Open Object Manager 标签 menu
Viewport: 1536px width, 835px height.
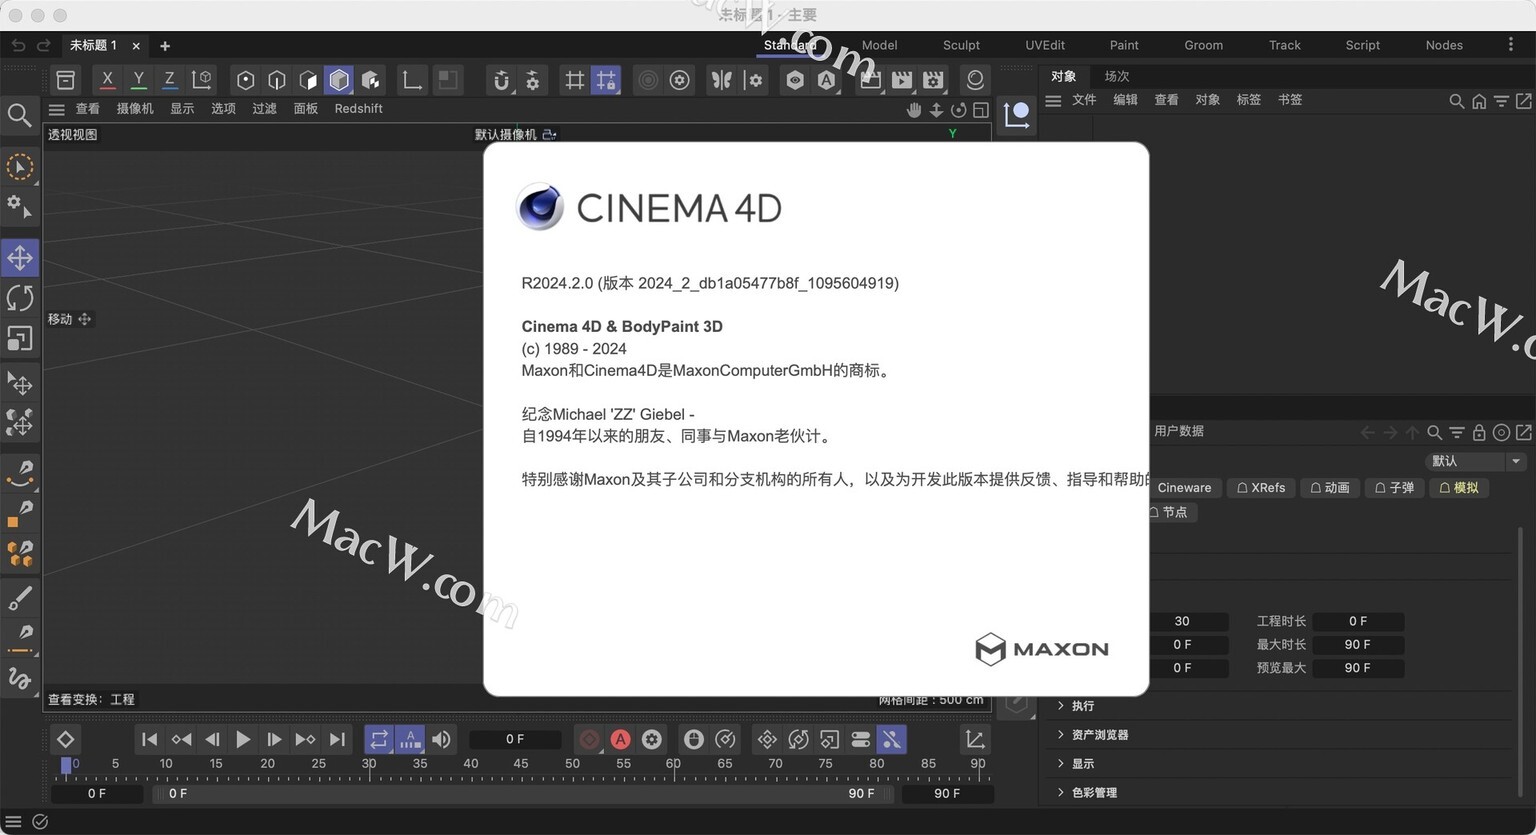click(x=1249, y=100)
